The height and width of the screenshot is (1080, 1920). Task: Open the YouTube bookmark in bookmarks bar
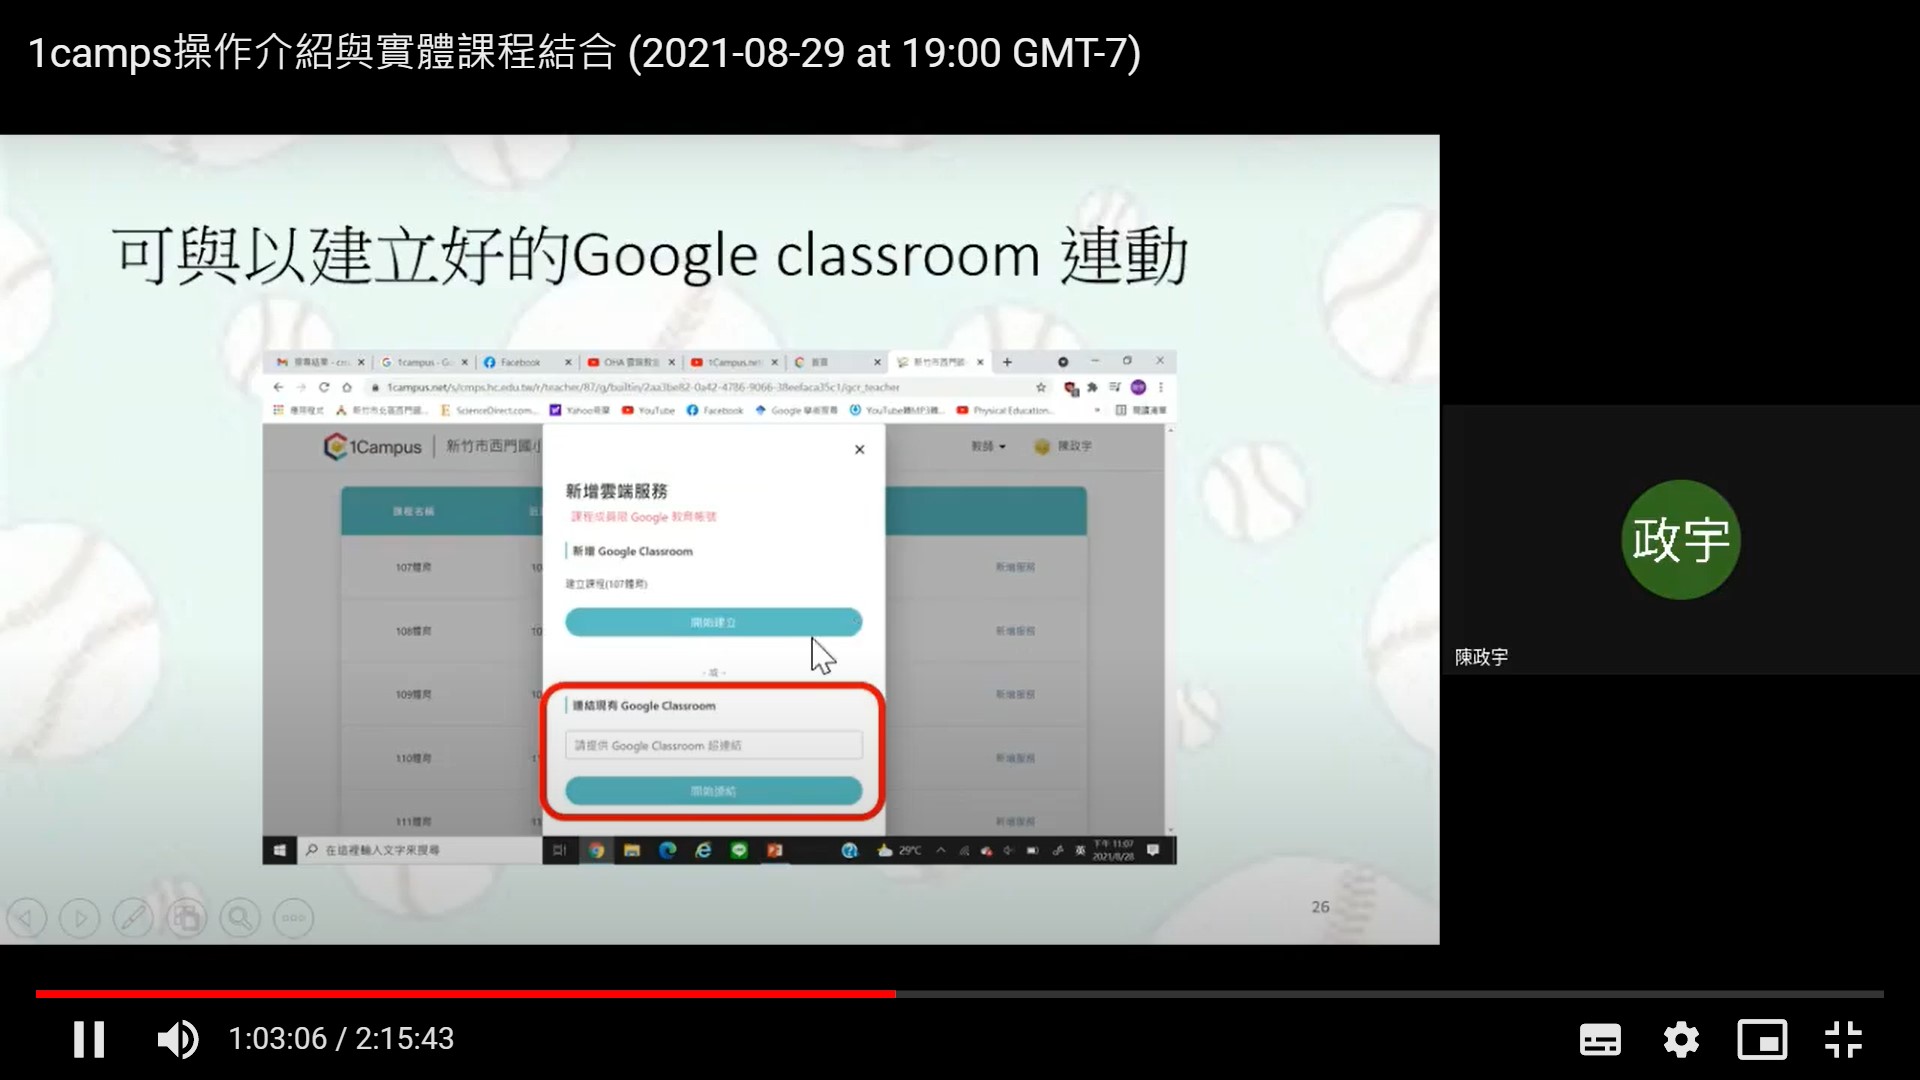[648, 410]
